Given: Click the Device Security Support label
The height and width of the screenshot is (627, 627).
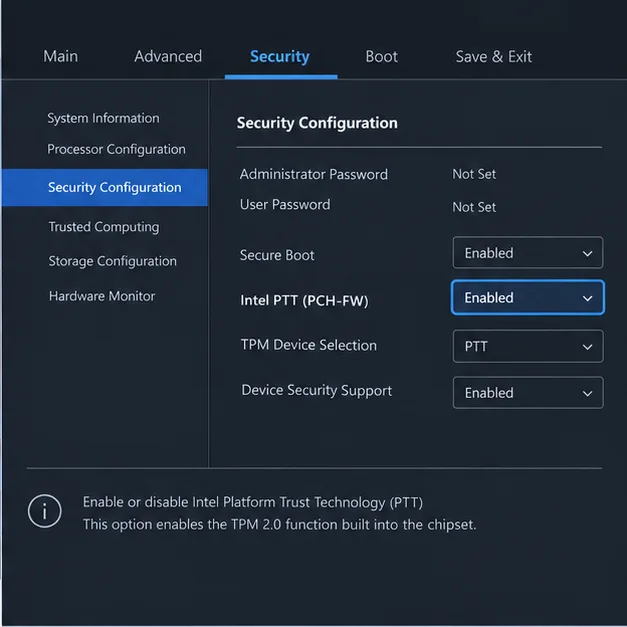Looking at the screenshot, I should click(x=317, y=390).
